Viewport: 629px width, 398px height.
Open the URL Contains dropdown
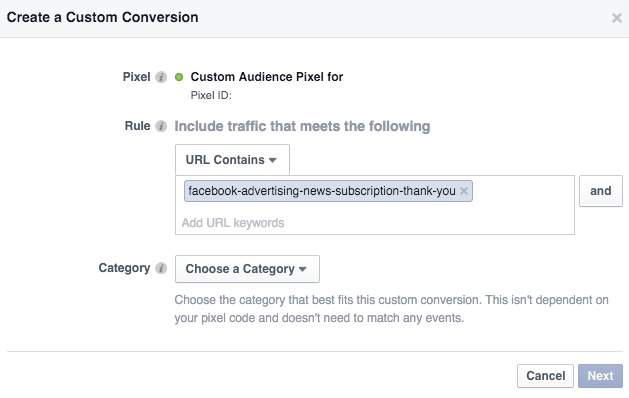click(x=232, y=160)
